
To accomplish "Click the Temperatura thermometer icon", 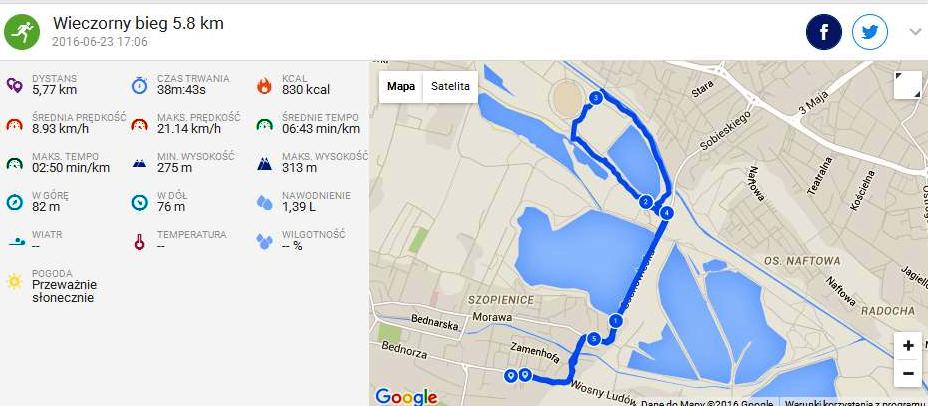I will coord(139,241).
